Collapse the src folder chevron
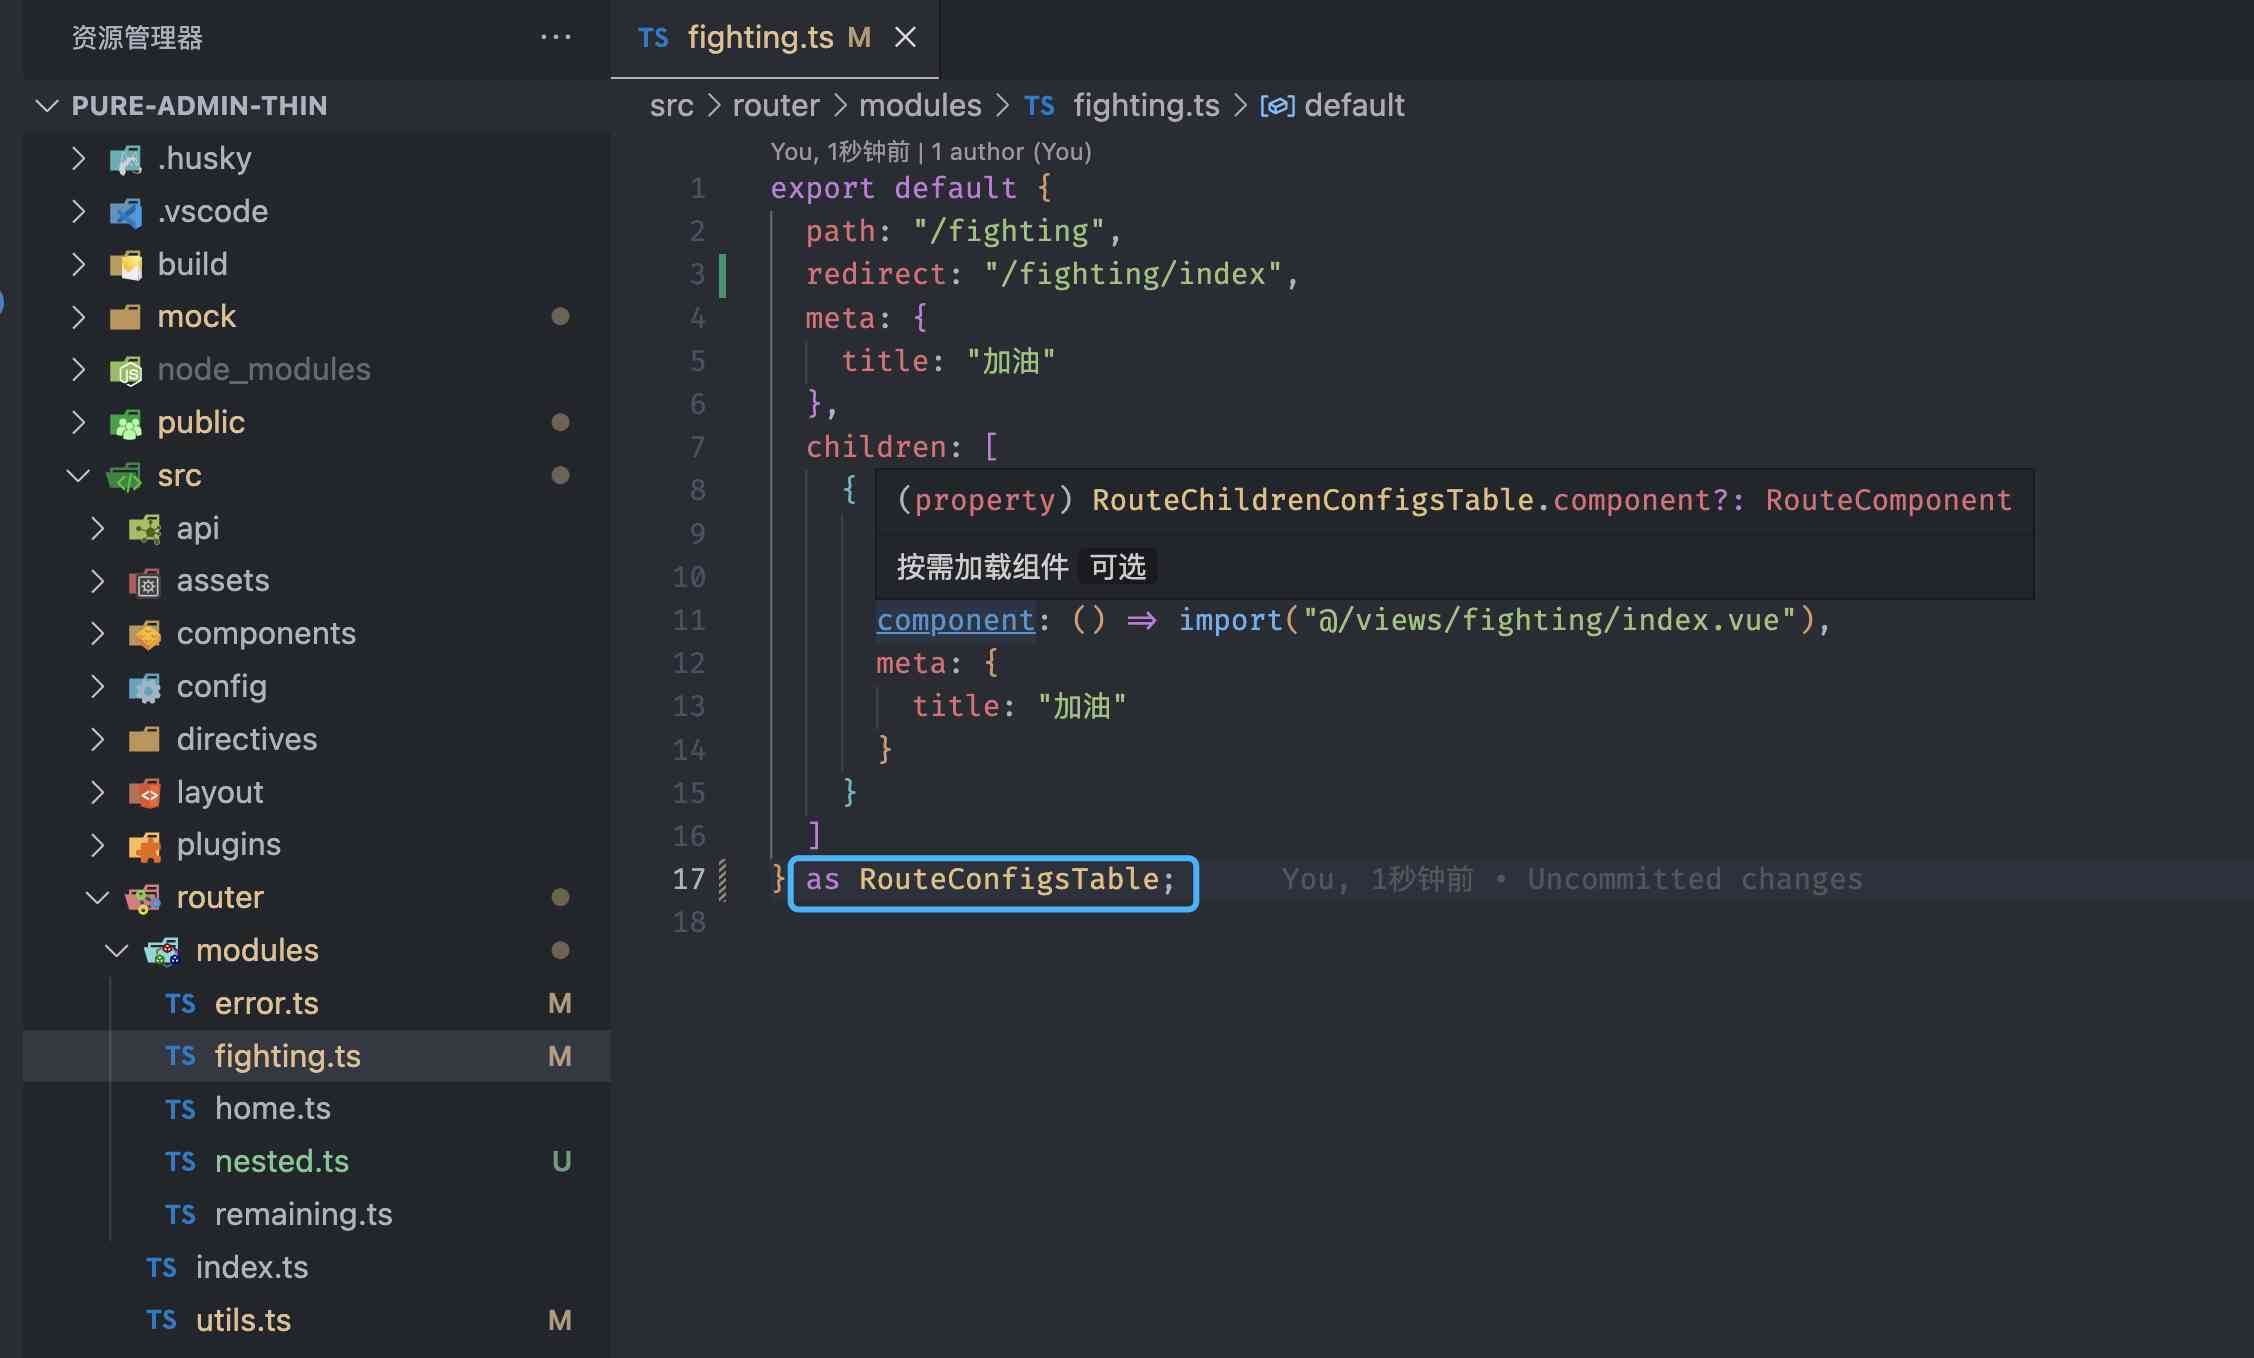This screenshot has width=2254, height=1358. click(78, 476)
